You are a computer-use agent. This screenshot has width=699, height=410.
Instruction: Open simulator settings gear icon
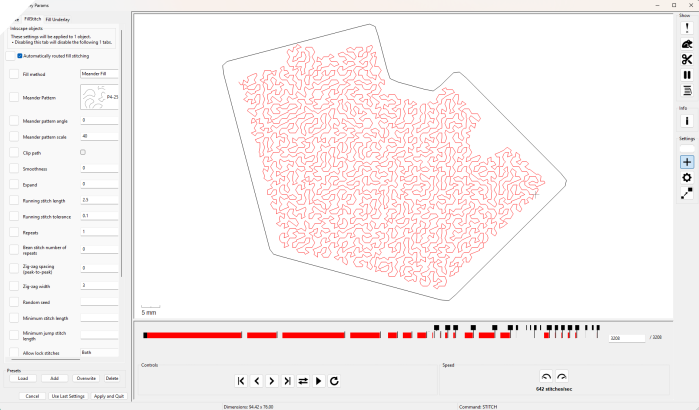(687, 178)
